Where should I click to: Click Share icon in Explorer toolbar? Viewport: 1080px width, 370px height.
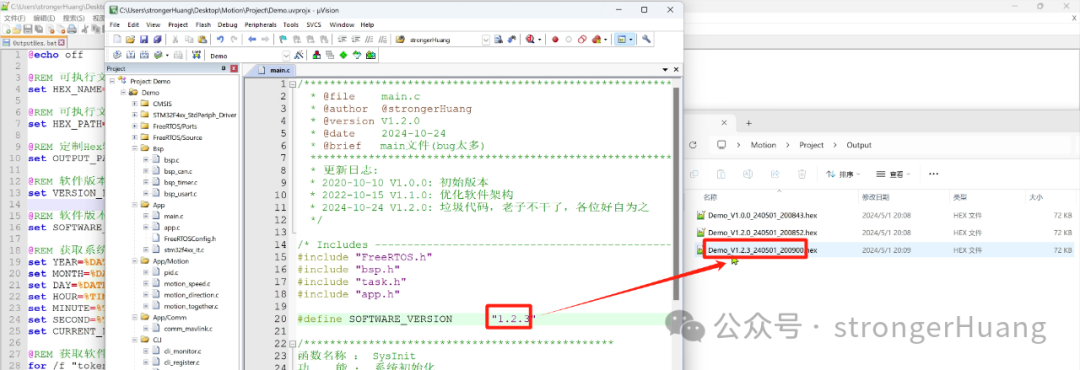(775, 174)
